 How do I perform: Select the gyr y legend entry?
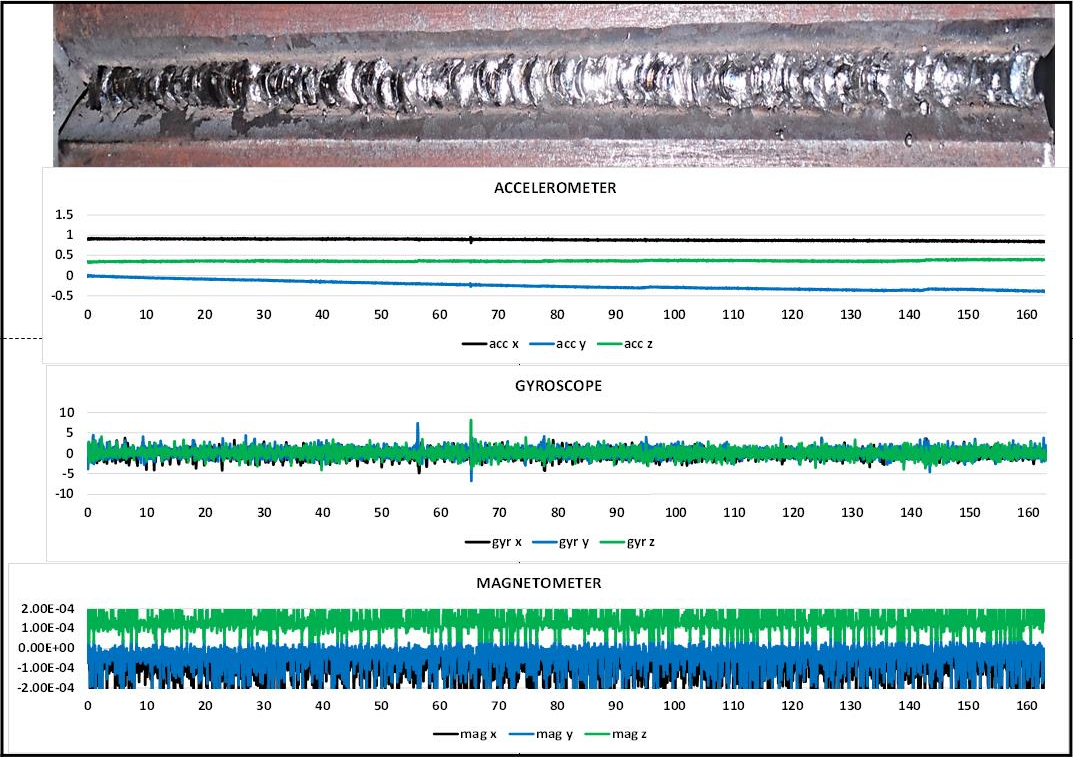click(x=560, y=543)
